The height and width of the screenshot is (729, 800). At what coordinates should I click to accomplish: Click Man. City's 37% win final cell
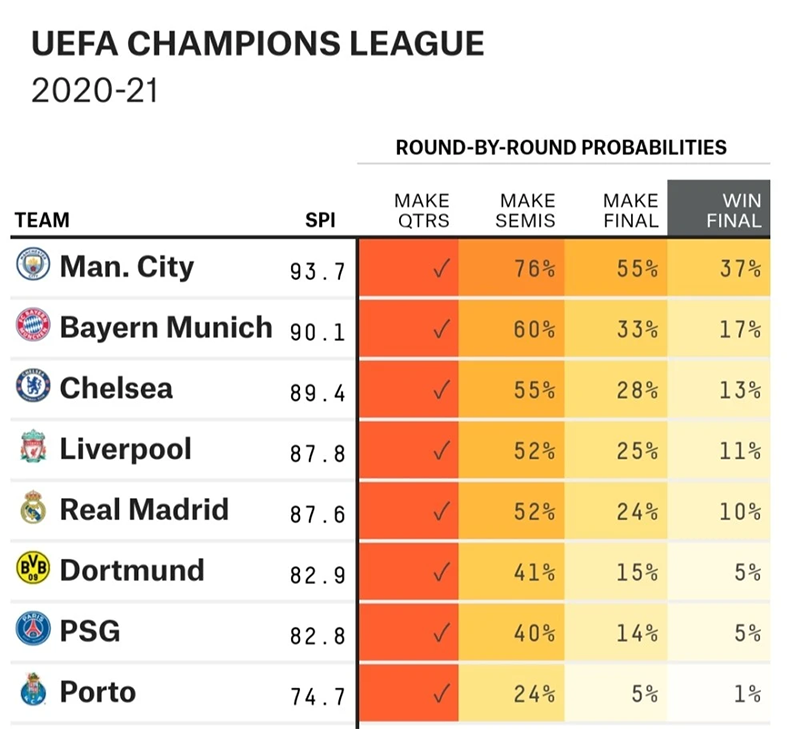coord(719,268)
